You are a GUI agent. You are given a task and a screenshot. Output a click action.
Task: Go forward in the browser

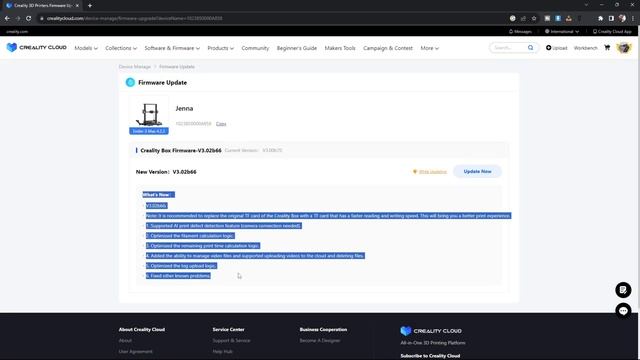pyautogui.click(x=18, y=18)
